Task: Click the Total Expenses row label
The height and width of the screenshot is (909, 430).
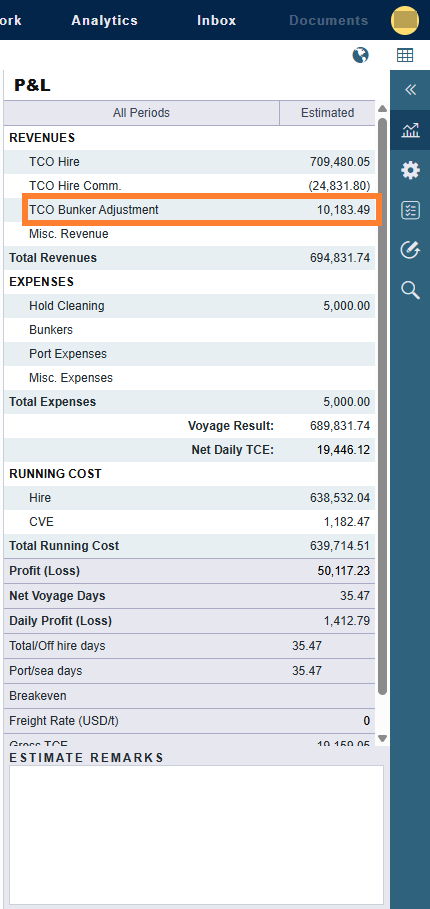Action: pos(53,402)
